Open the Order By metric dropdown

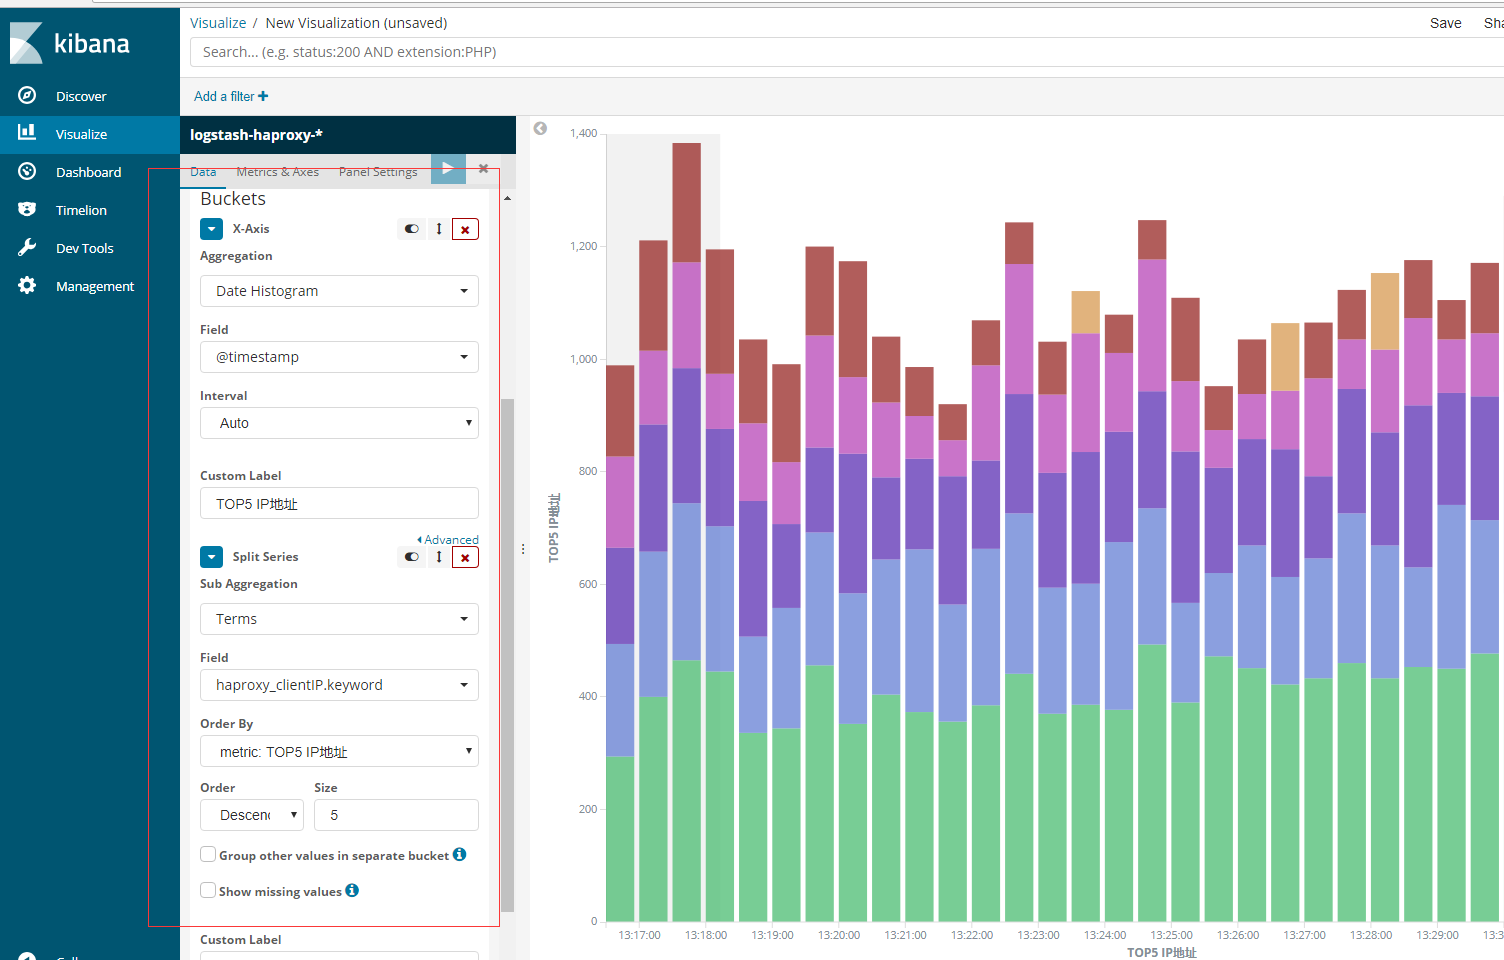pos(339,751)
